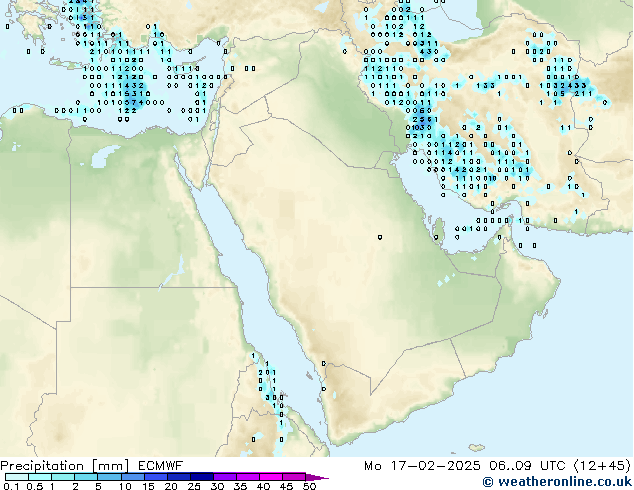Viewport: 634px width, 490px height.
Task: Click the legend label '0.5'
Action: pos(35,486)
